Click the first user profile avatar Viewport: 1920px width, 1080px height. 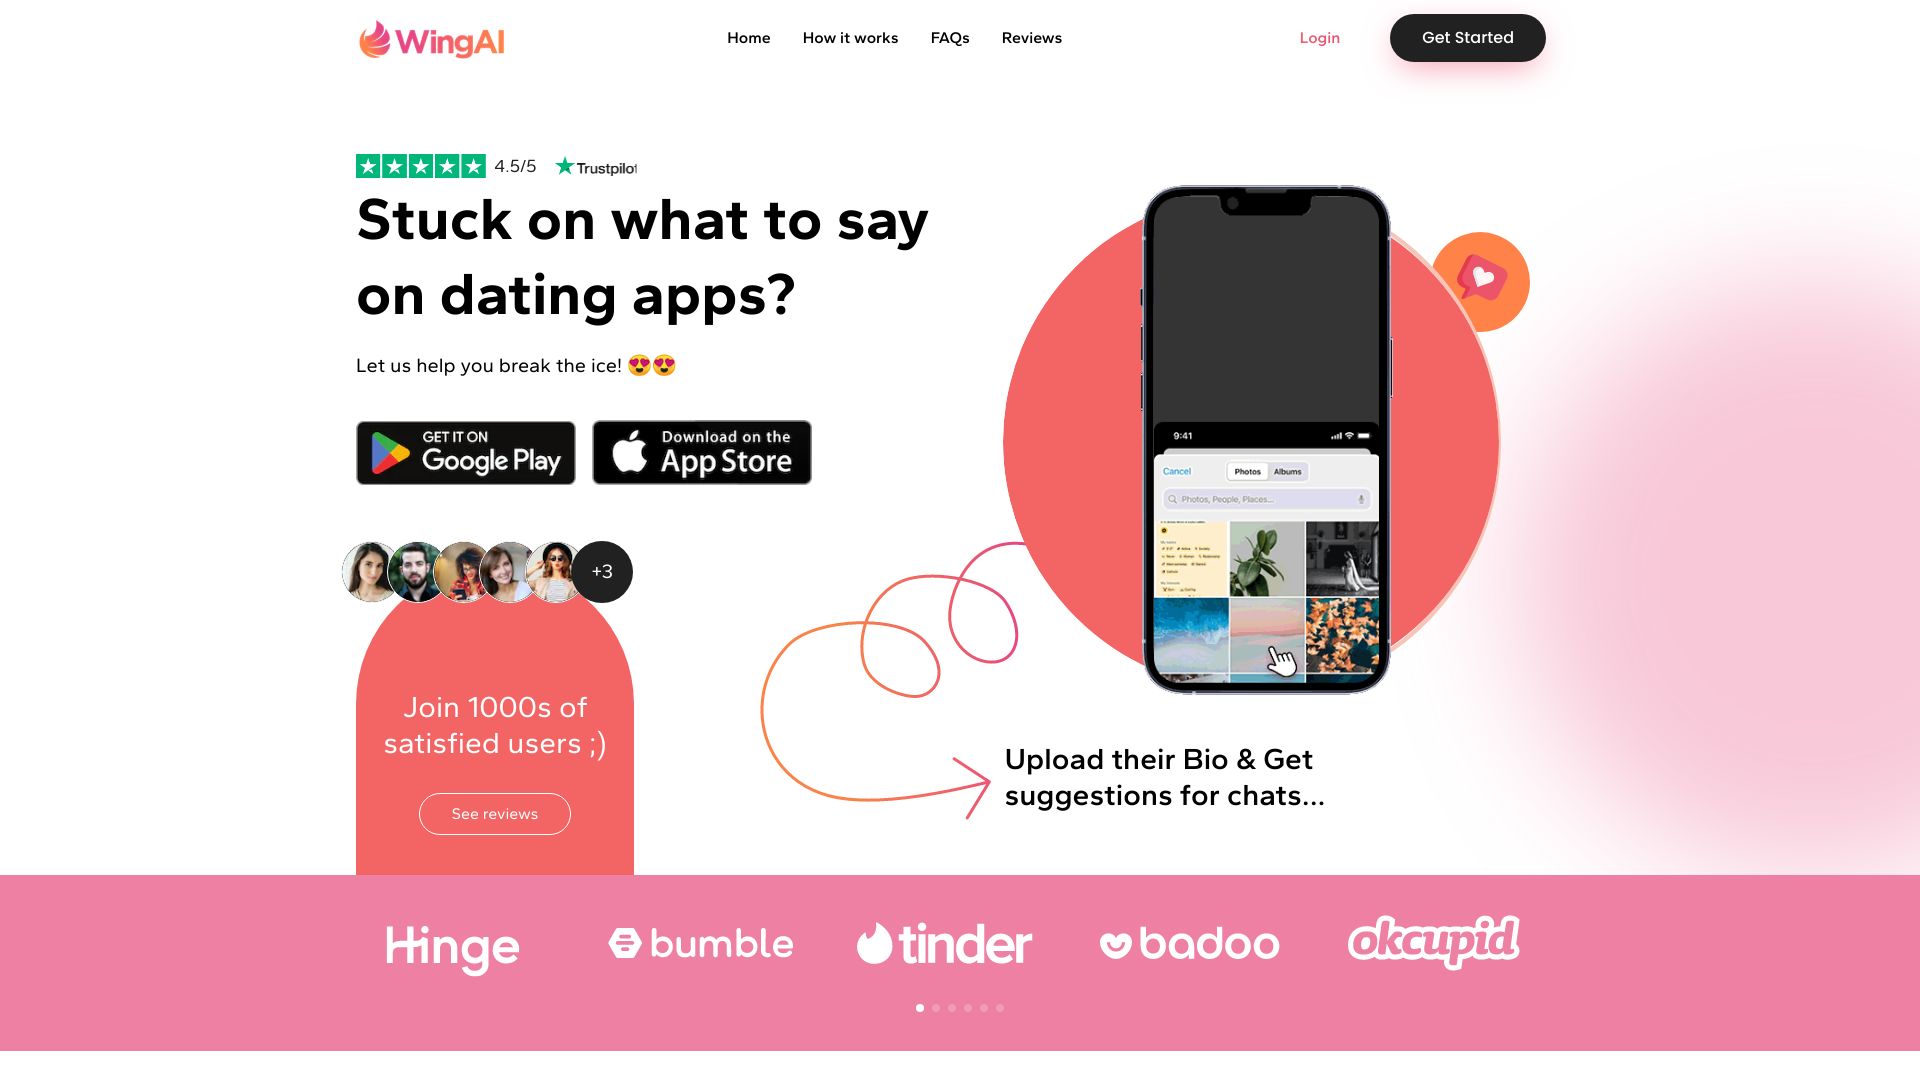pos(372,571)
